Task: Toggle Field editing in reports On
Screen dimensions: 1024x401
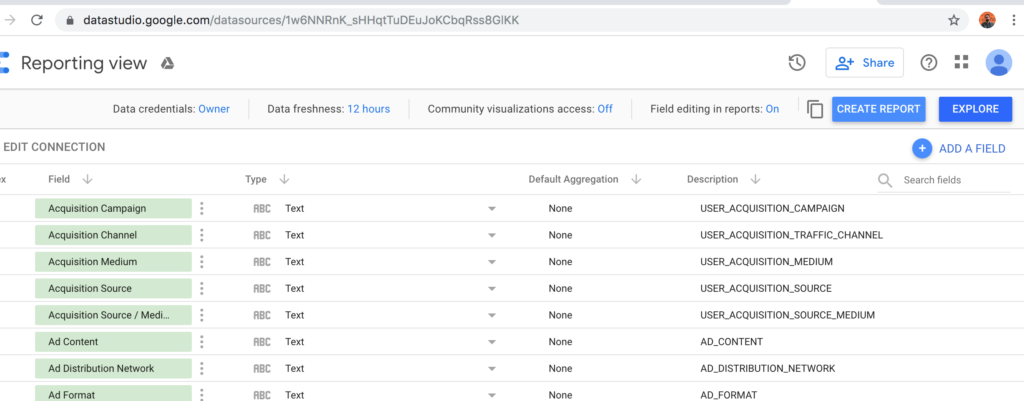Action: [x=772, y=109]
